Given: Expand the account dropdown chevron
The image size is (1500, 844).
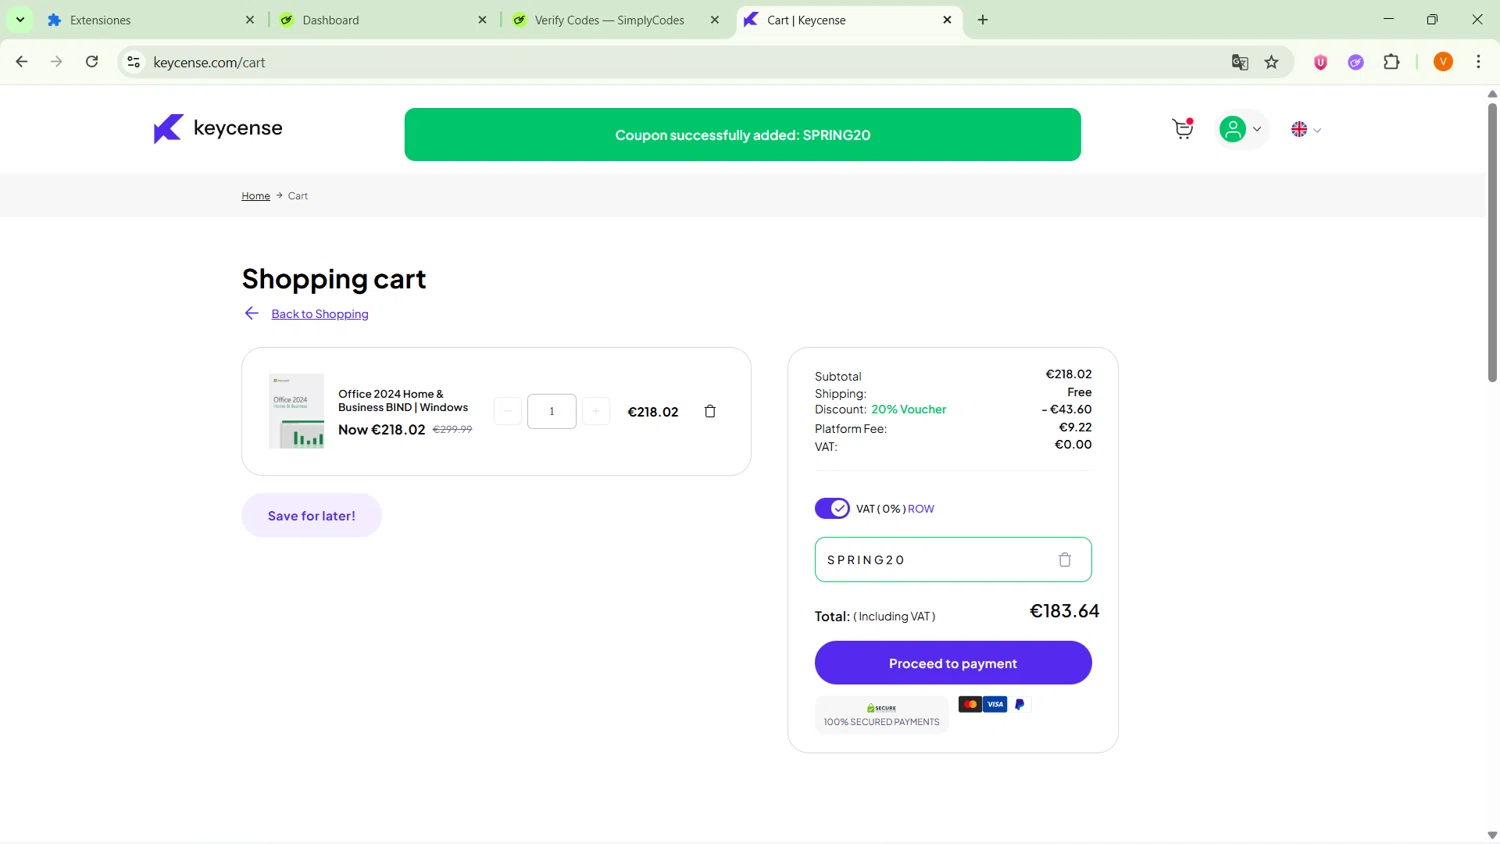Looking at the screenshot, I should tap(1257, 129).
